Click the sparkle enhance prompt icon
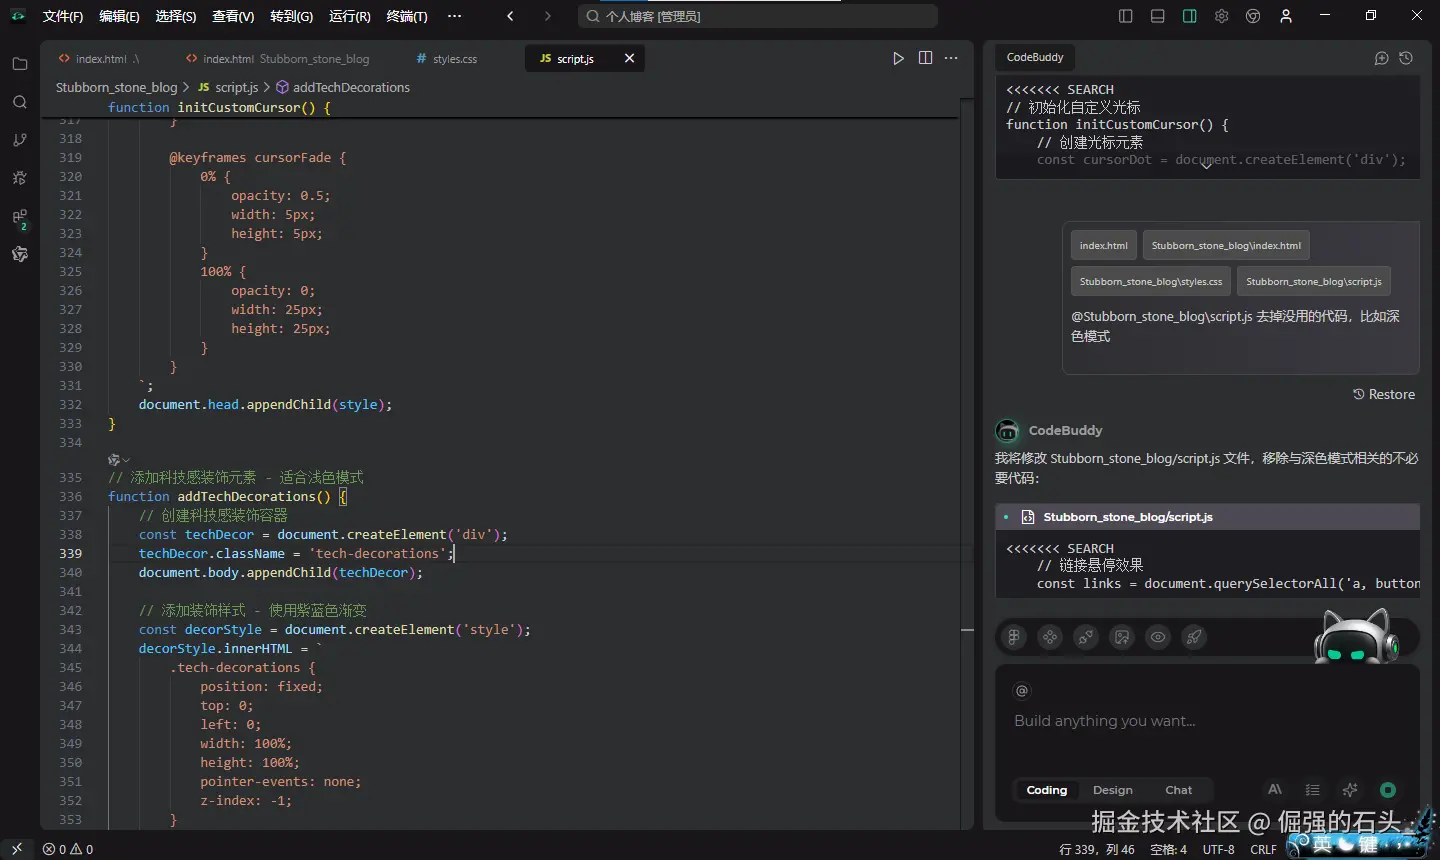 point(1350,790)
